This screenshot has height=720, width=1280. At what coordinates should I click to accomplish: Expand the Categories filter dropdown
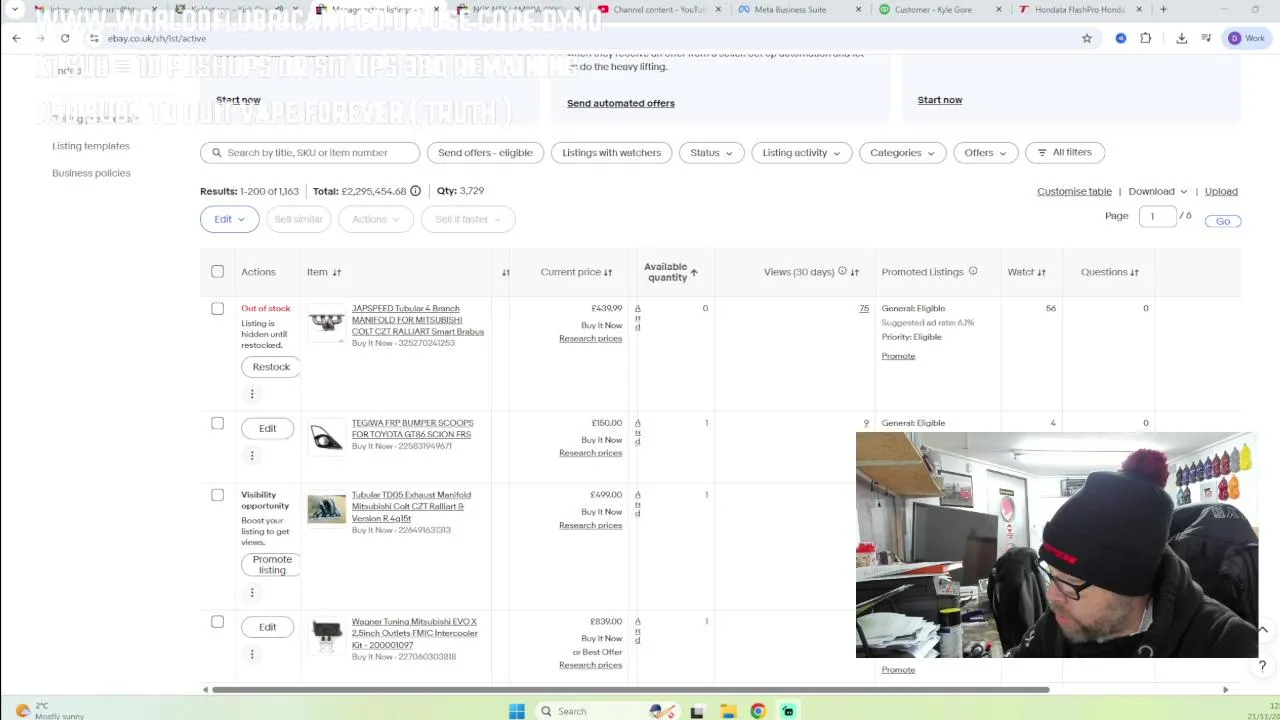tap(902, 153)
